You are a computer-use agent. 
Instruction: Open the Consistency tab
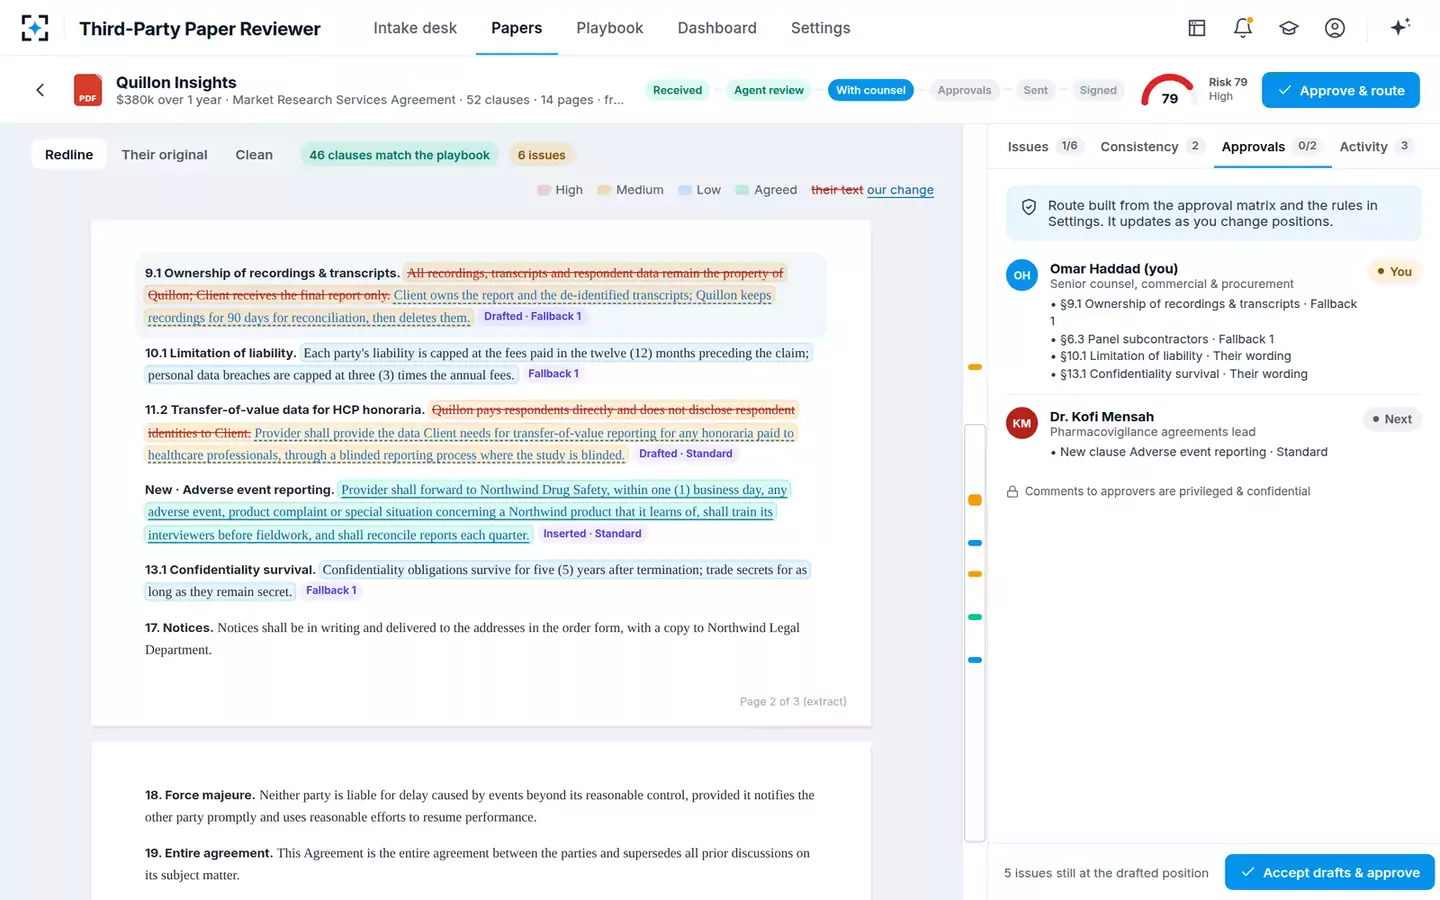click(1151, 147)
